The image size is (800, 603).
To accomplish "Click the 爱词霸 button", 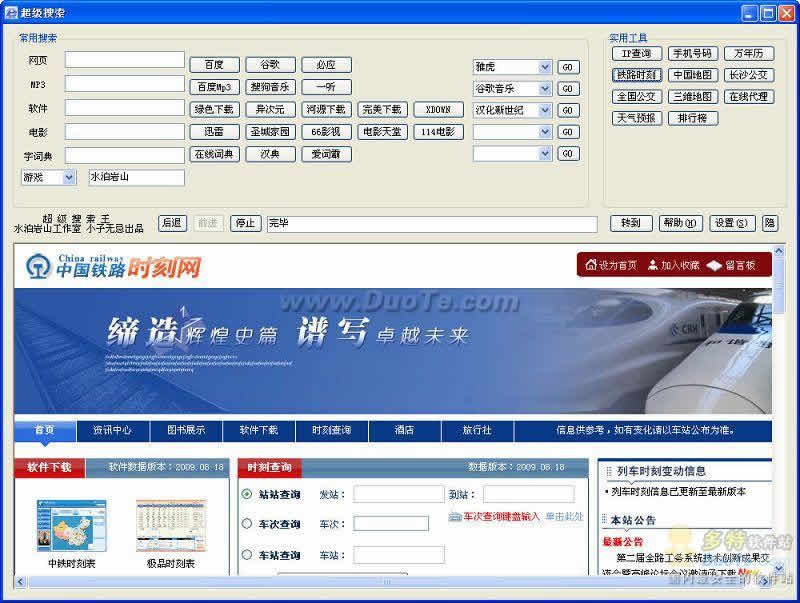I will coord(327,154).
